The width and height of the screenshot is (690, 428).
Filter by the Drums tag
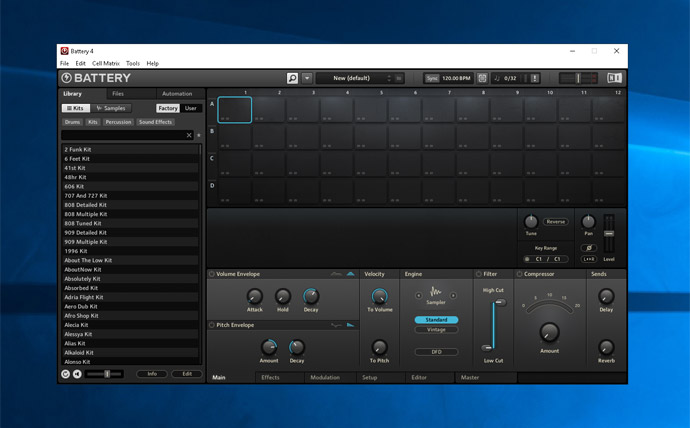[72, 122]
